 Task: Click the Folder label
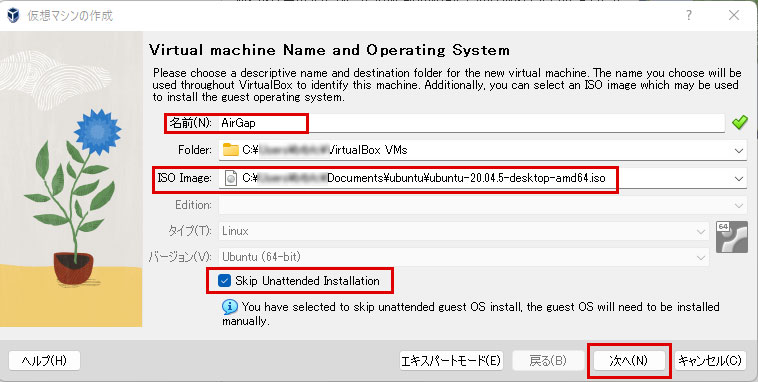pyautogui.click(x=195, y=150)
